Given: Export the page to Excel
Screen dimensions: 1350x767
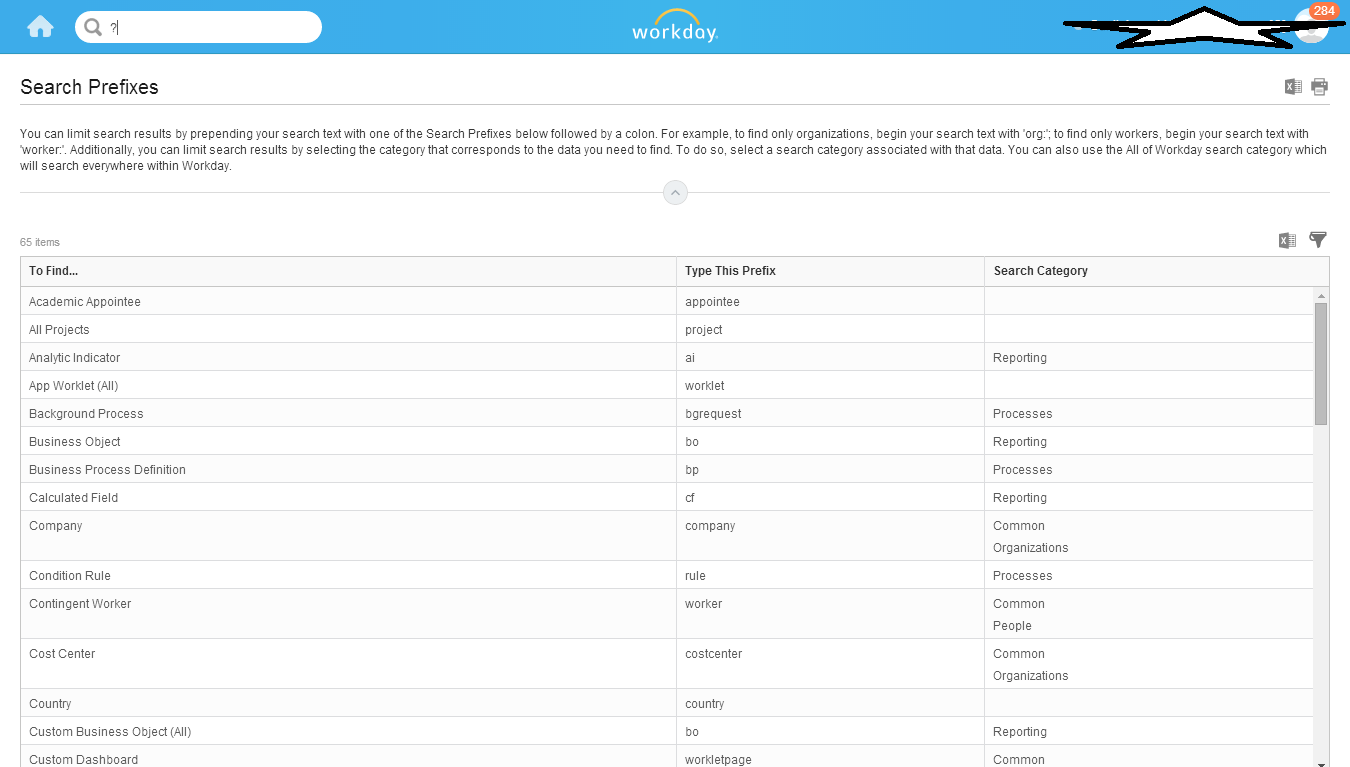Looking at the screenshot, I should coord(1293,86).
